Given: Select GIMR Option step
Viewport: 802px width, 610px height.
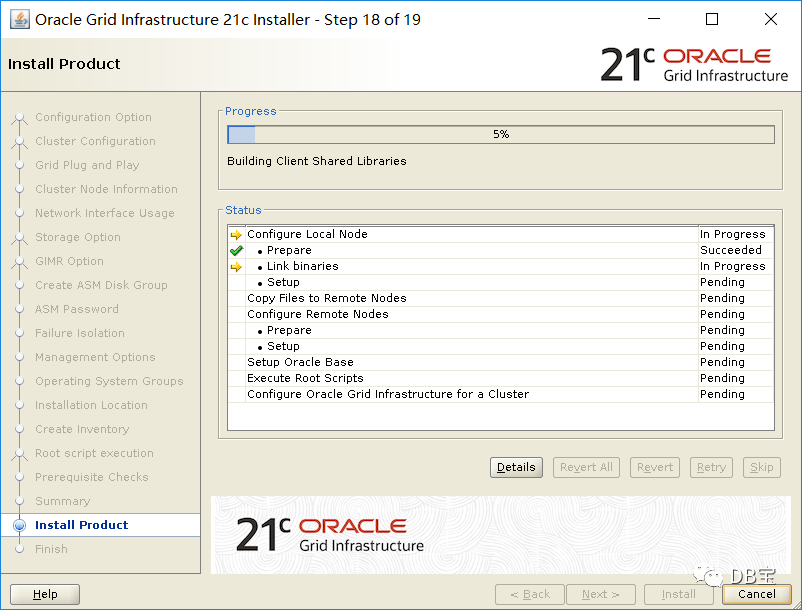Looking at the screenshot, I should tap(69, 261).
